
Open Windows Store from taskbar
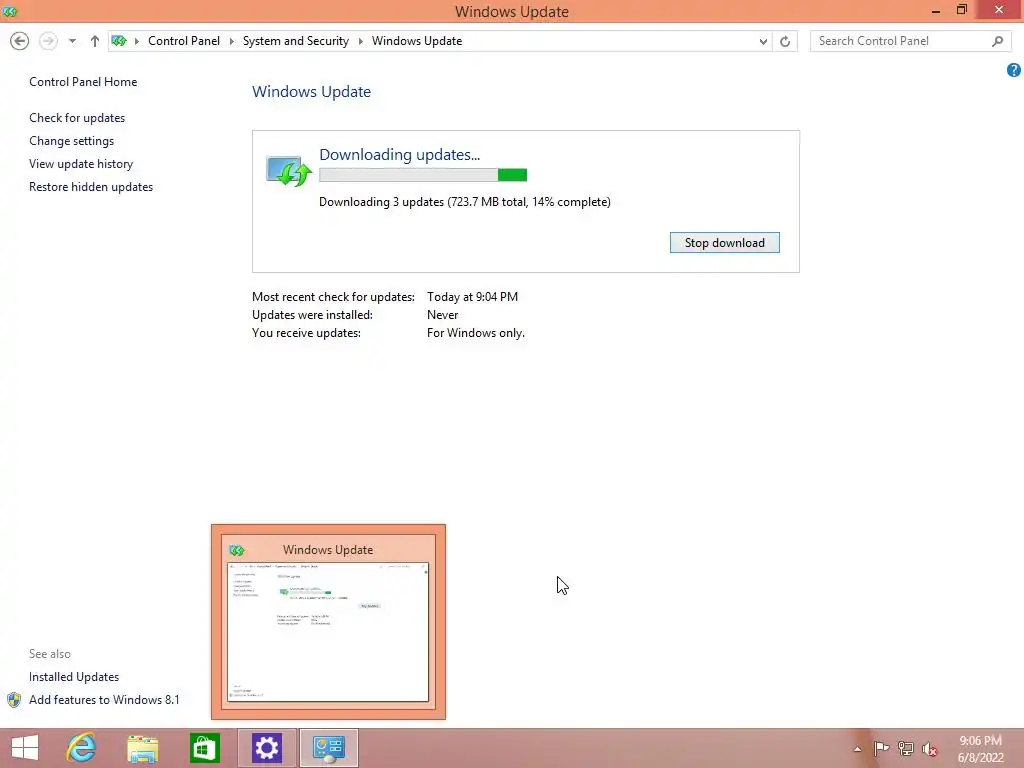click(x=204, y=748)
